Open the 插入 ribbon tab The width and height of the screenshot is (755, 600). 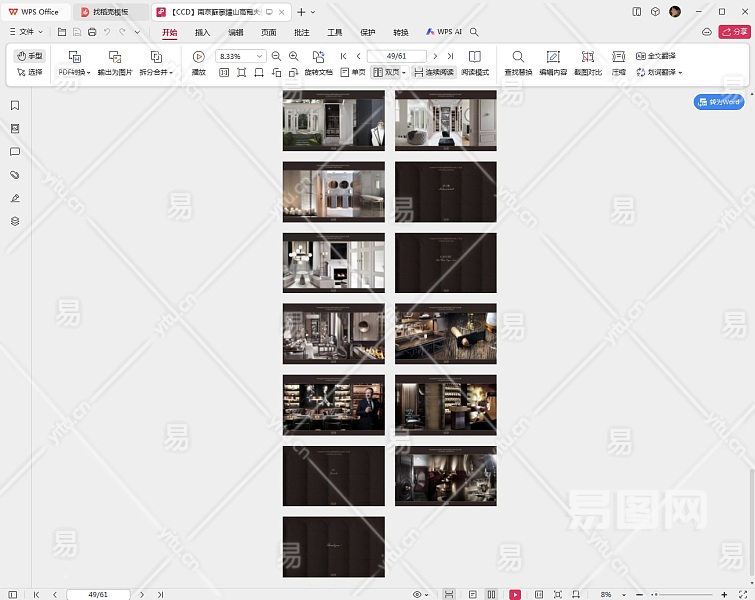203,32
